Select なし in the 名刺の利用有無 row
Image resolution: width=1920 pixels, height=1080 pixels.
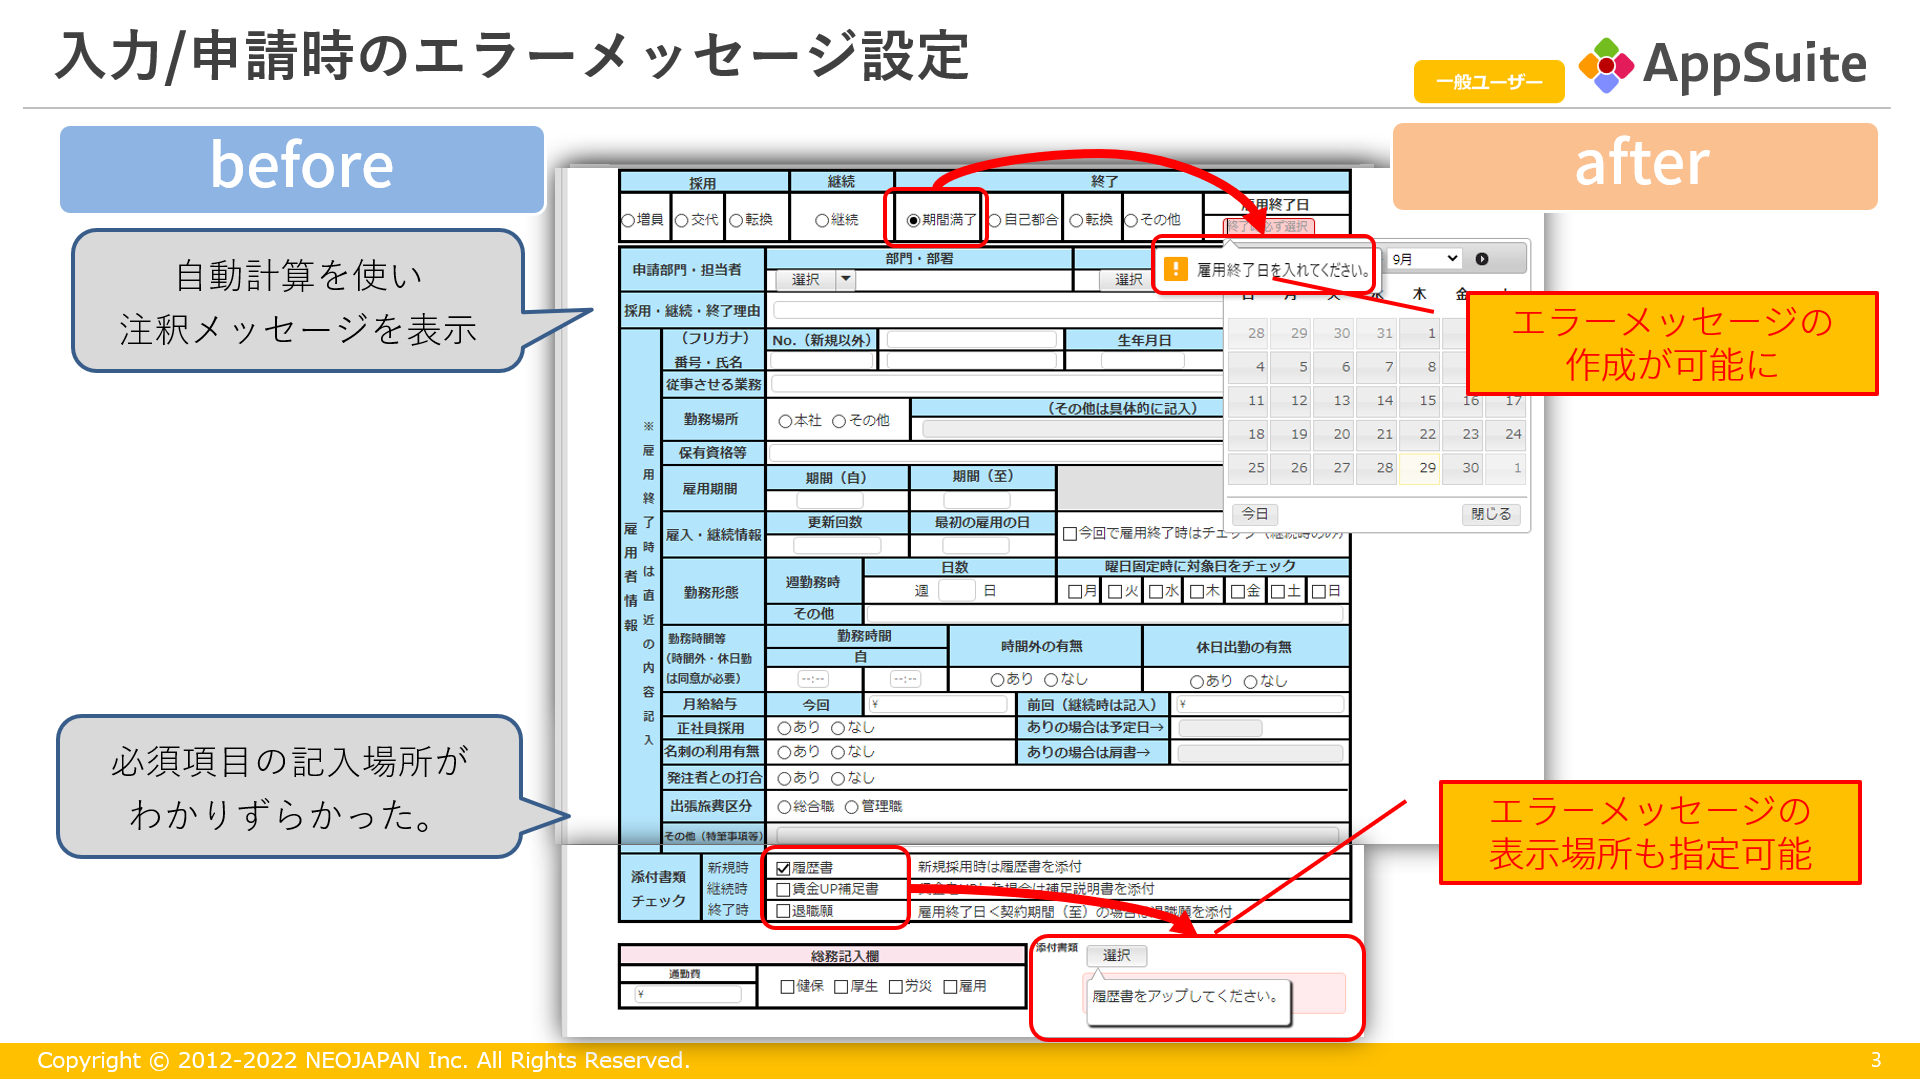838,752
